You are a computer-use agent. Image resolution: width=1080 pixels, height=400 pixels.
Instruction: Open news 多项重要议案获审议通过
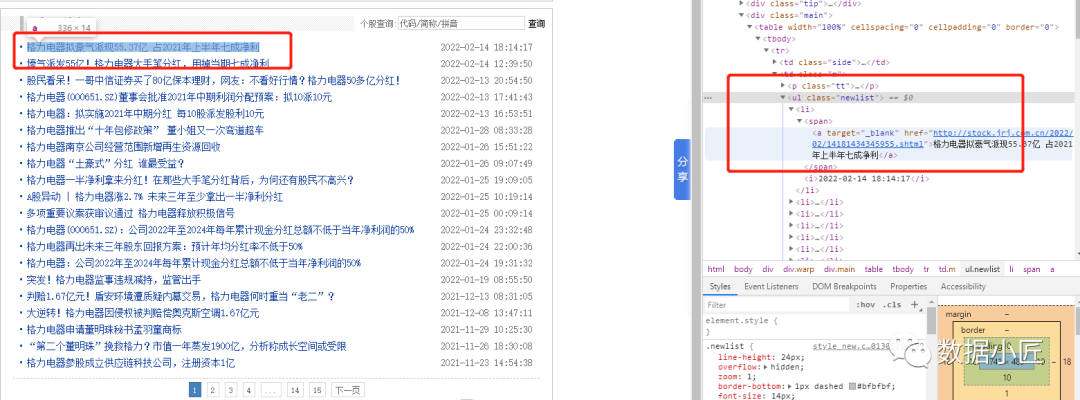(x=130, y=213)
